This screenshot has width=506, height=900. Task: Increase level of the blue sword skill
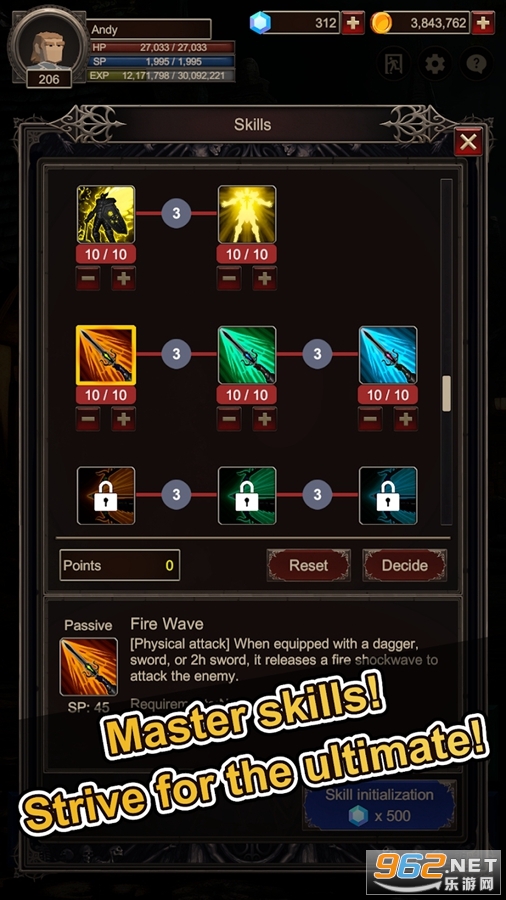[406, 419]
